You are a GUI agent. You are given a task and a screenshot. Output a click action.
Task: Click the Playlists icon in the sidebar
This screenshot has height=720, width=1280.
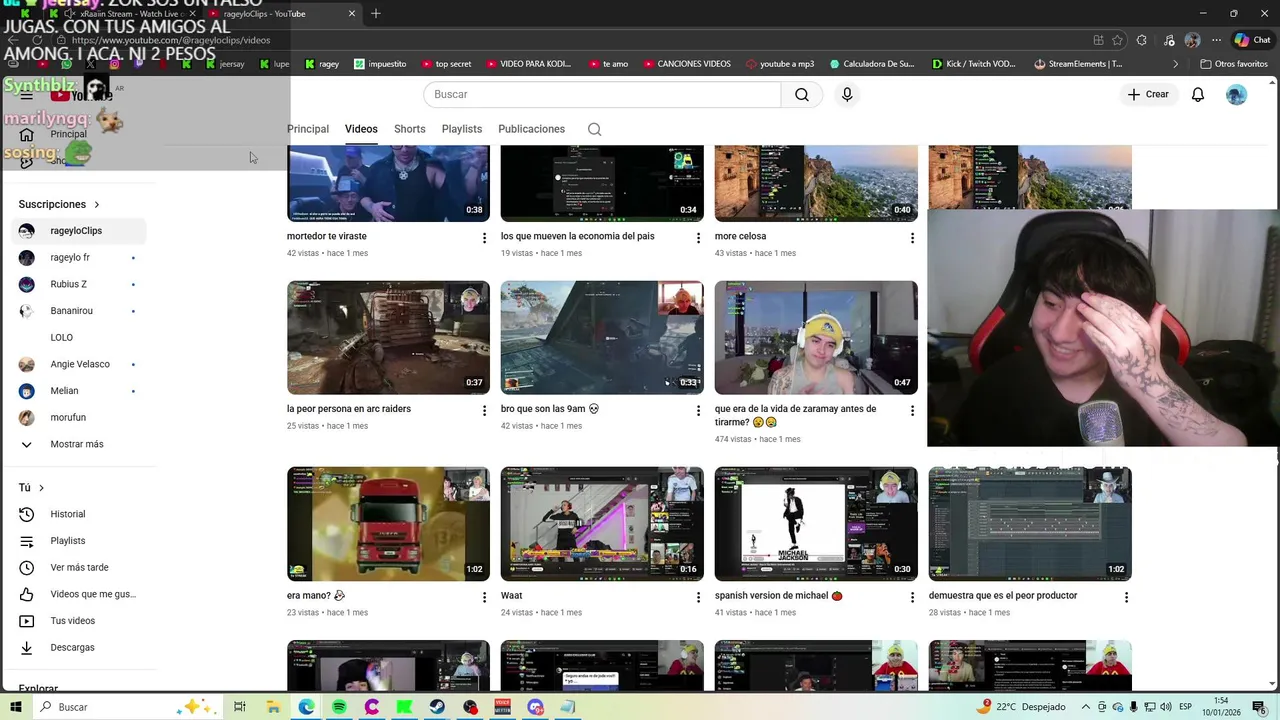[27, 541]
